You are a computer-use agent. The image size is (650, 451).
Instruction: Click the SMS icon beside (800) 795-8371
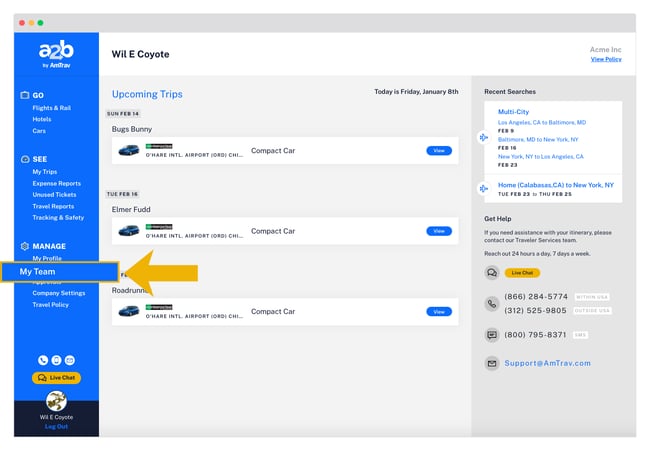(492, 335)
